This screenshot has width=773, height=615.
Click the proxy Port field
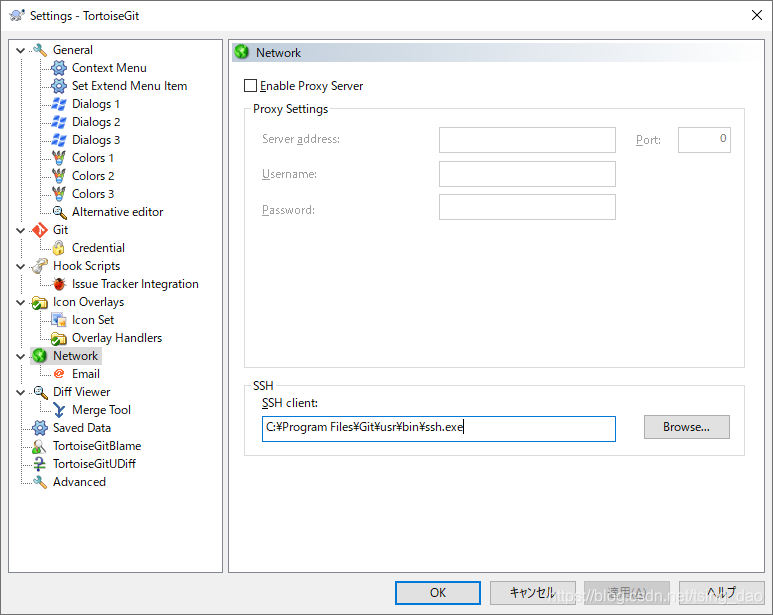coord(704,140)
